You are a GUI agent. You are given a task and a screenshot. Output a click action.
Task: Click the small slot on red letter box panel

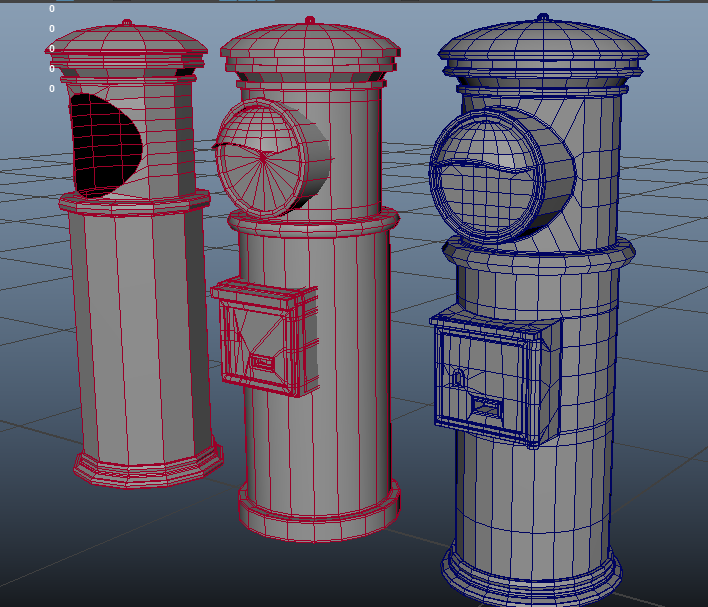262,363
